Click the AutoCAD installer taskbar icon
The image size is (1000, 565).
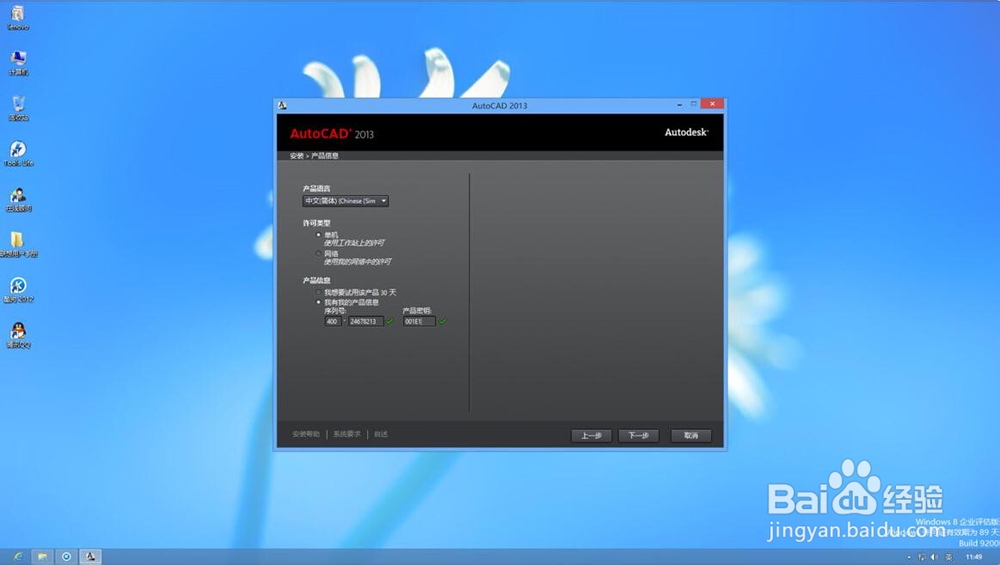pos(91,557)
